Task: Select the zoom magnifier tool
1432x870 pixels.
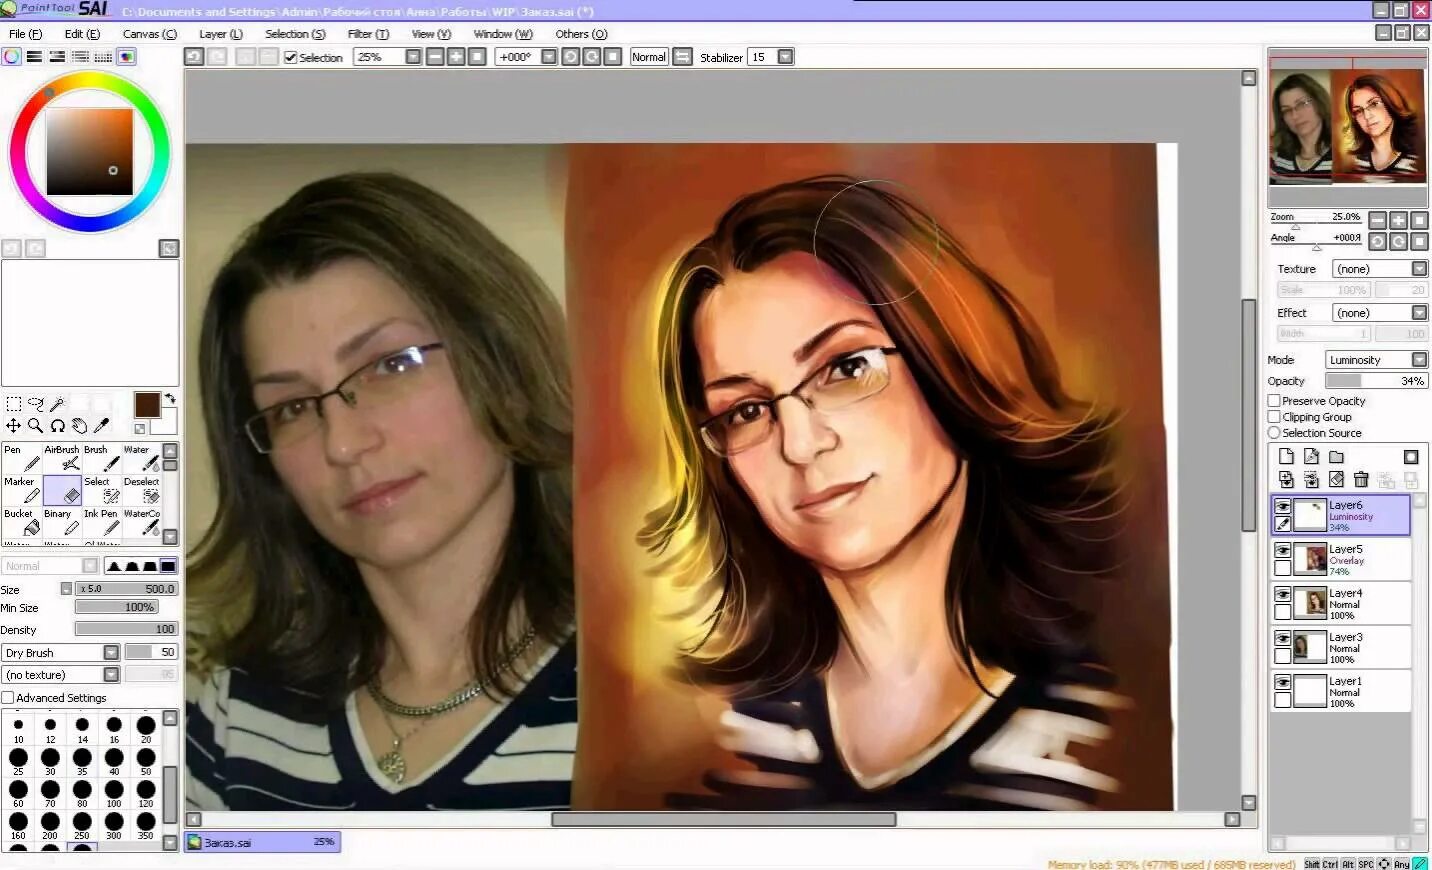Action: pyautogui.click(x=36, y=425)
